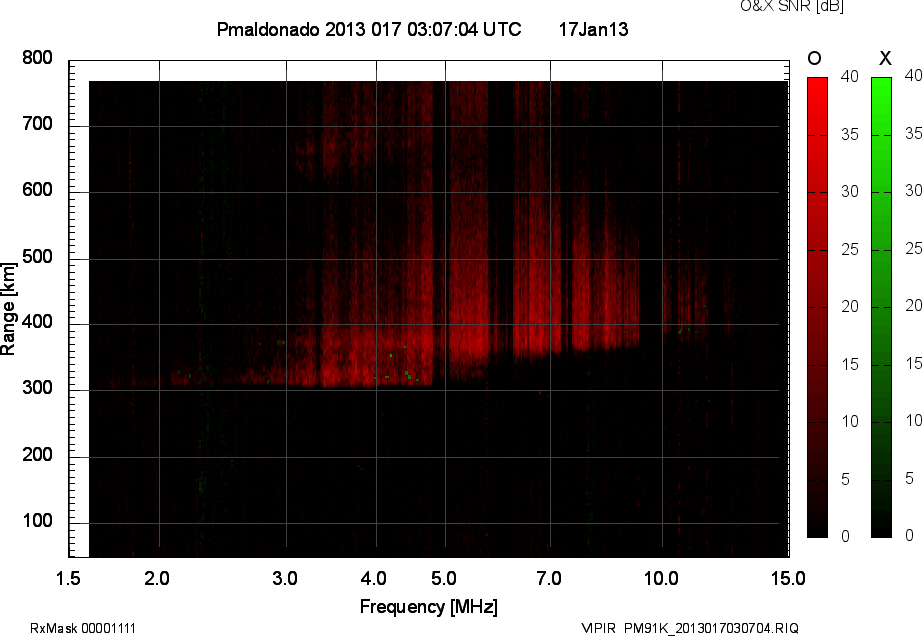
Task: Select the plot title "Pmaldonado 2013 017 03:07:04 UTC"
Action: point(369,29)
